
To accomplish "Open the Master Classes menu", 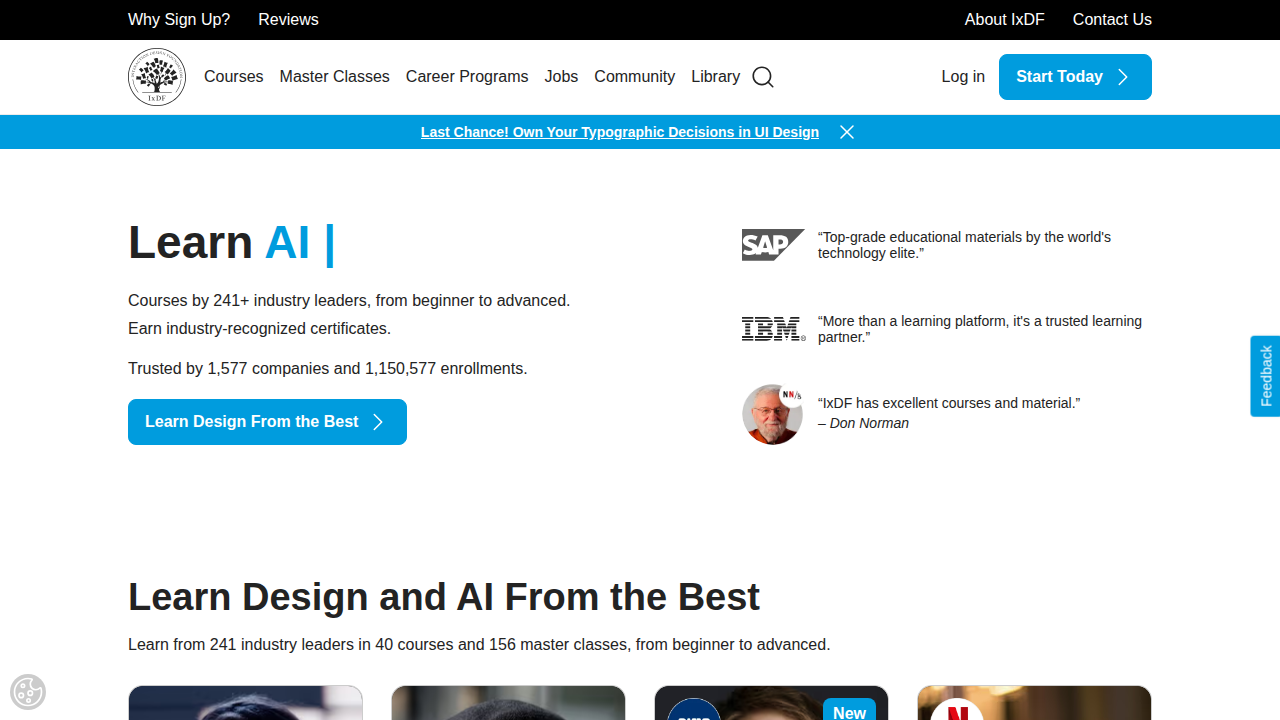I will point(335,77).
